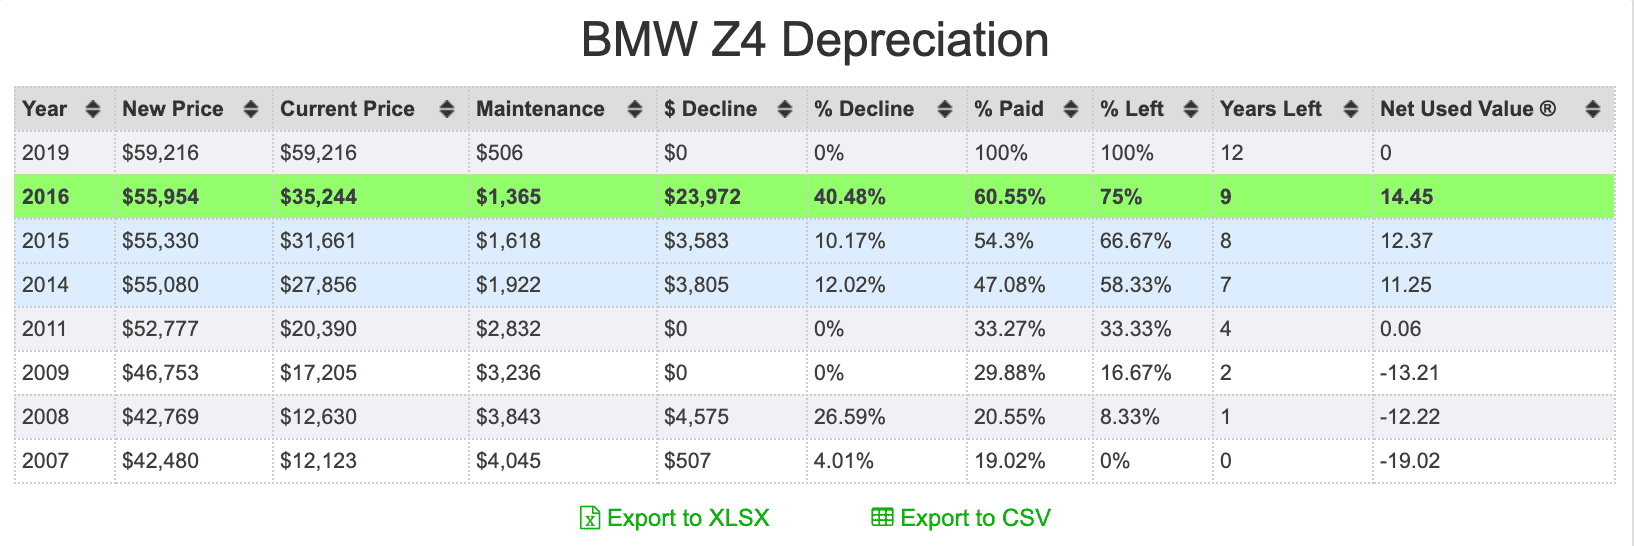This screenshot has width=1634, height=546.
Task: Open Export to CSV link
Action: (961, 517)
